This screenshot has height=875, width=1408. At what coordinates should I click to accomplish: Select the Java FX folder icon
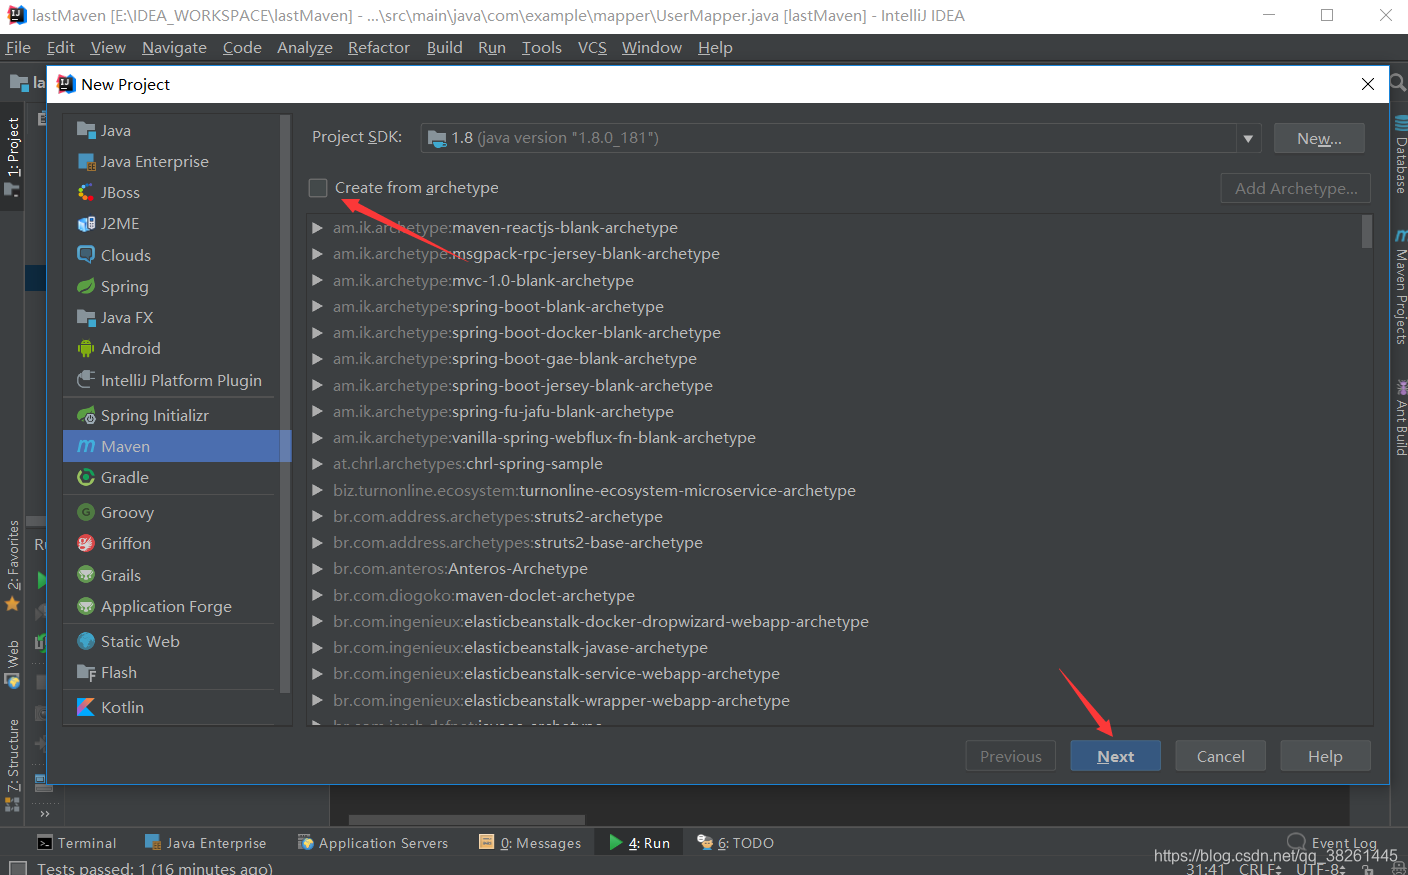pyautogui.click(x=86, y=317)
